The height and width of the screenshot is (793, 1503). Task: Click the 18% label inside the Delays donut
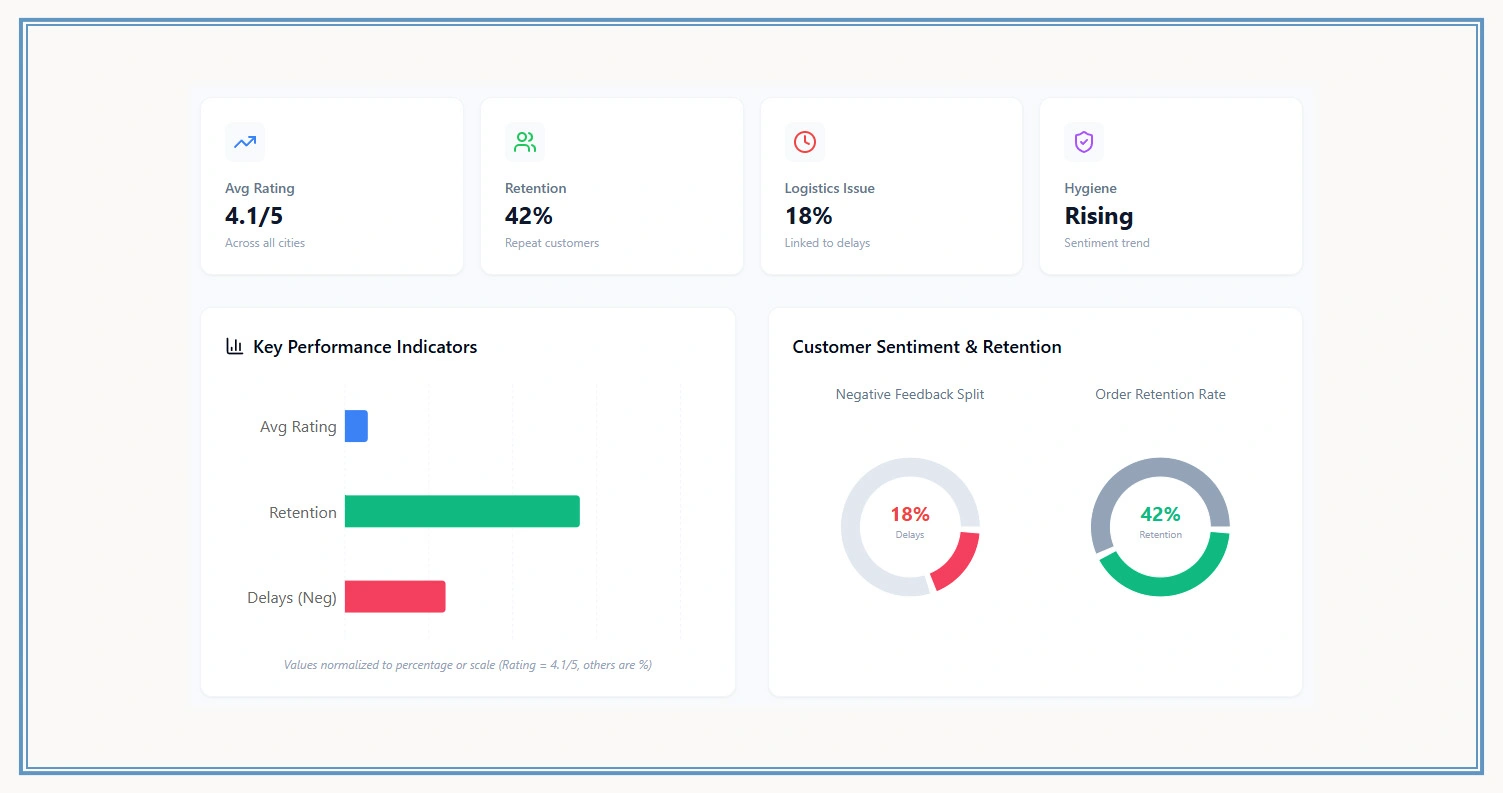909,514
